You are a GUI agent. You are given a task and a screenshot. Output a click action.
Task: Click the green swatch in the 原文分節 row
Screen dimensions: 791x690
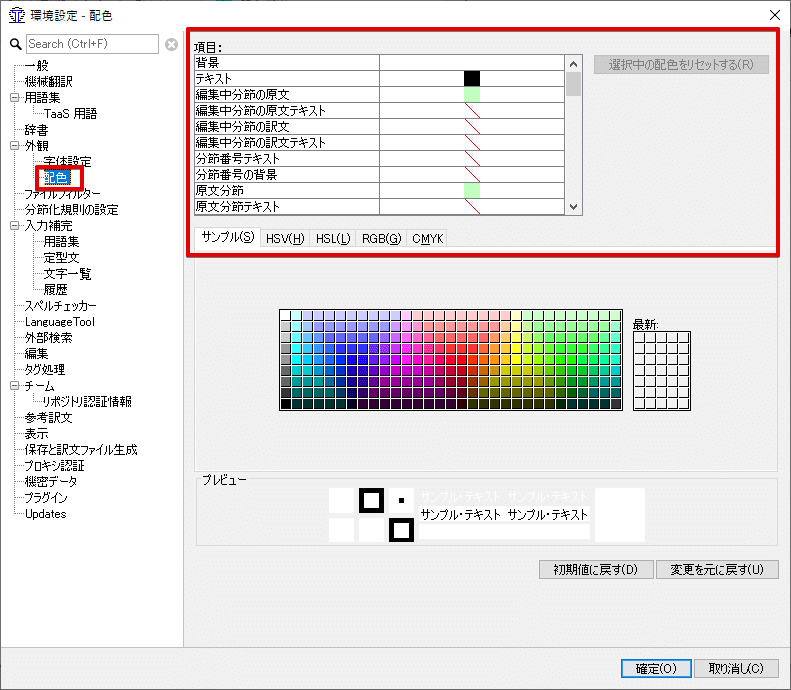coord(472,191)
